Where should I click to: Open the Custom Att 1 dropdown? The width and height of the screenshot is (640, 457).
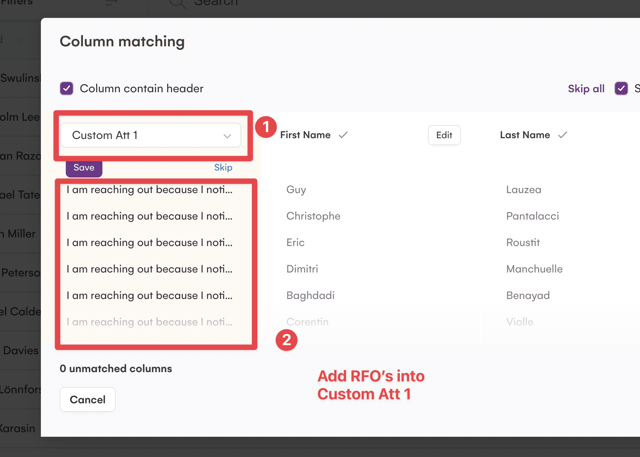point(151,135)
